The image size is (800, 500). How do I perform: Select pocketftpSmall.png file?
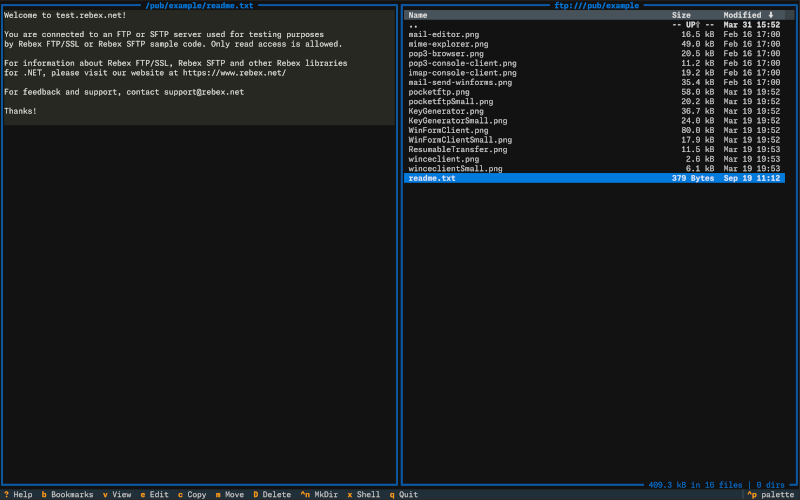click(x=594, y=102)
